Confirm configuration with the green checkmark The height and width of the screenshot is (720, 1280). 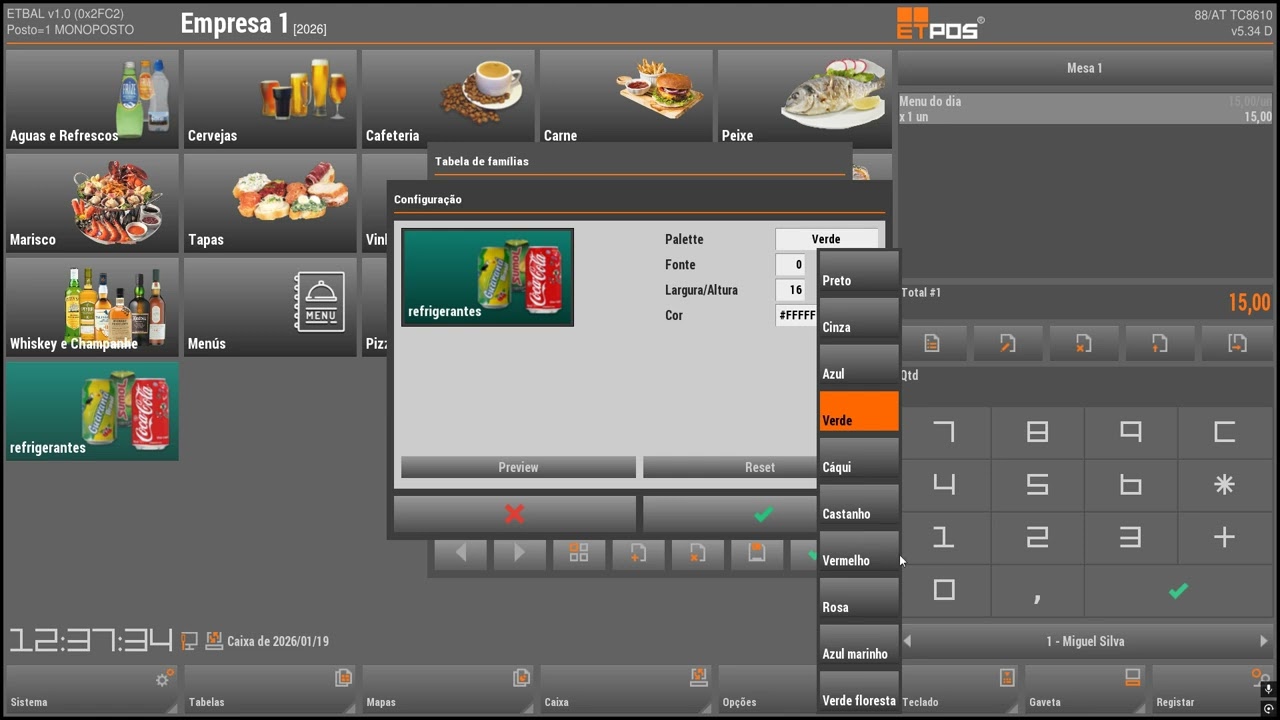pyautogui.click(x=763, y=514)
